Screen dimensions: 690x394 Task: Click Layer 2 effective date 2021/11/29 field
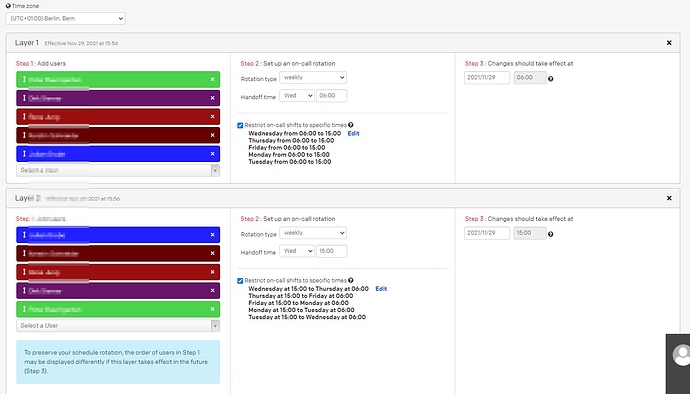tap(487, 233)
